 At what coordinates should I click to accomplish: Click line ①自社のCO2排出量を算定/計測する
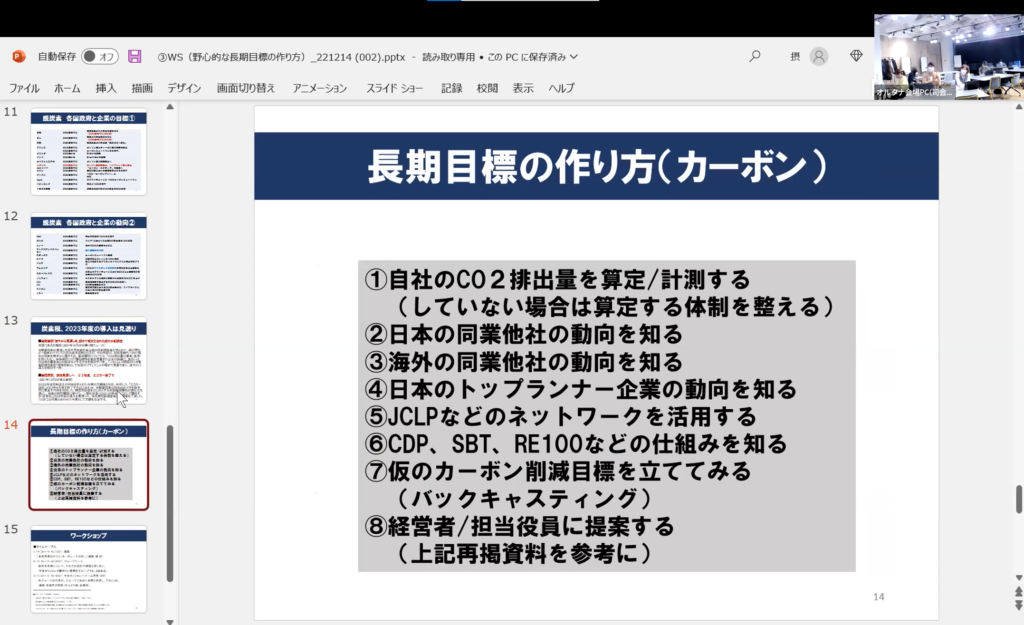[558, 280]
